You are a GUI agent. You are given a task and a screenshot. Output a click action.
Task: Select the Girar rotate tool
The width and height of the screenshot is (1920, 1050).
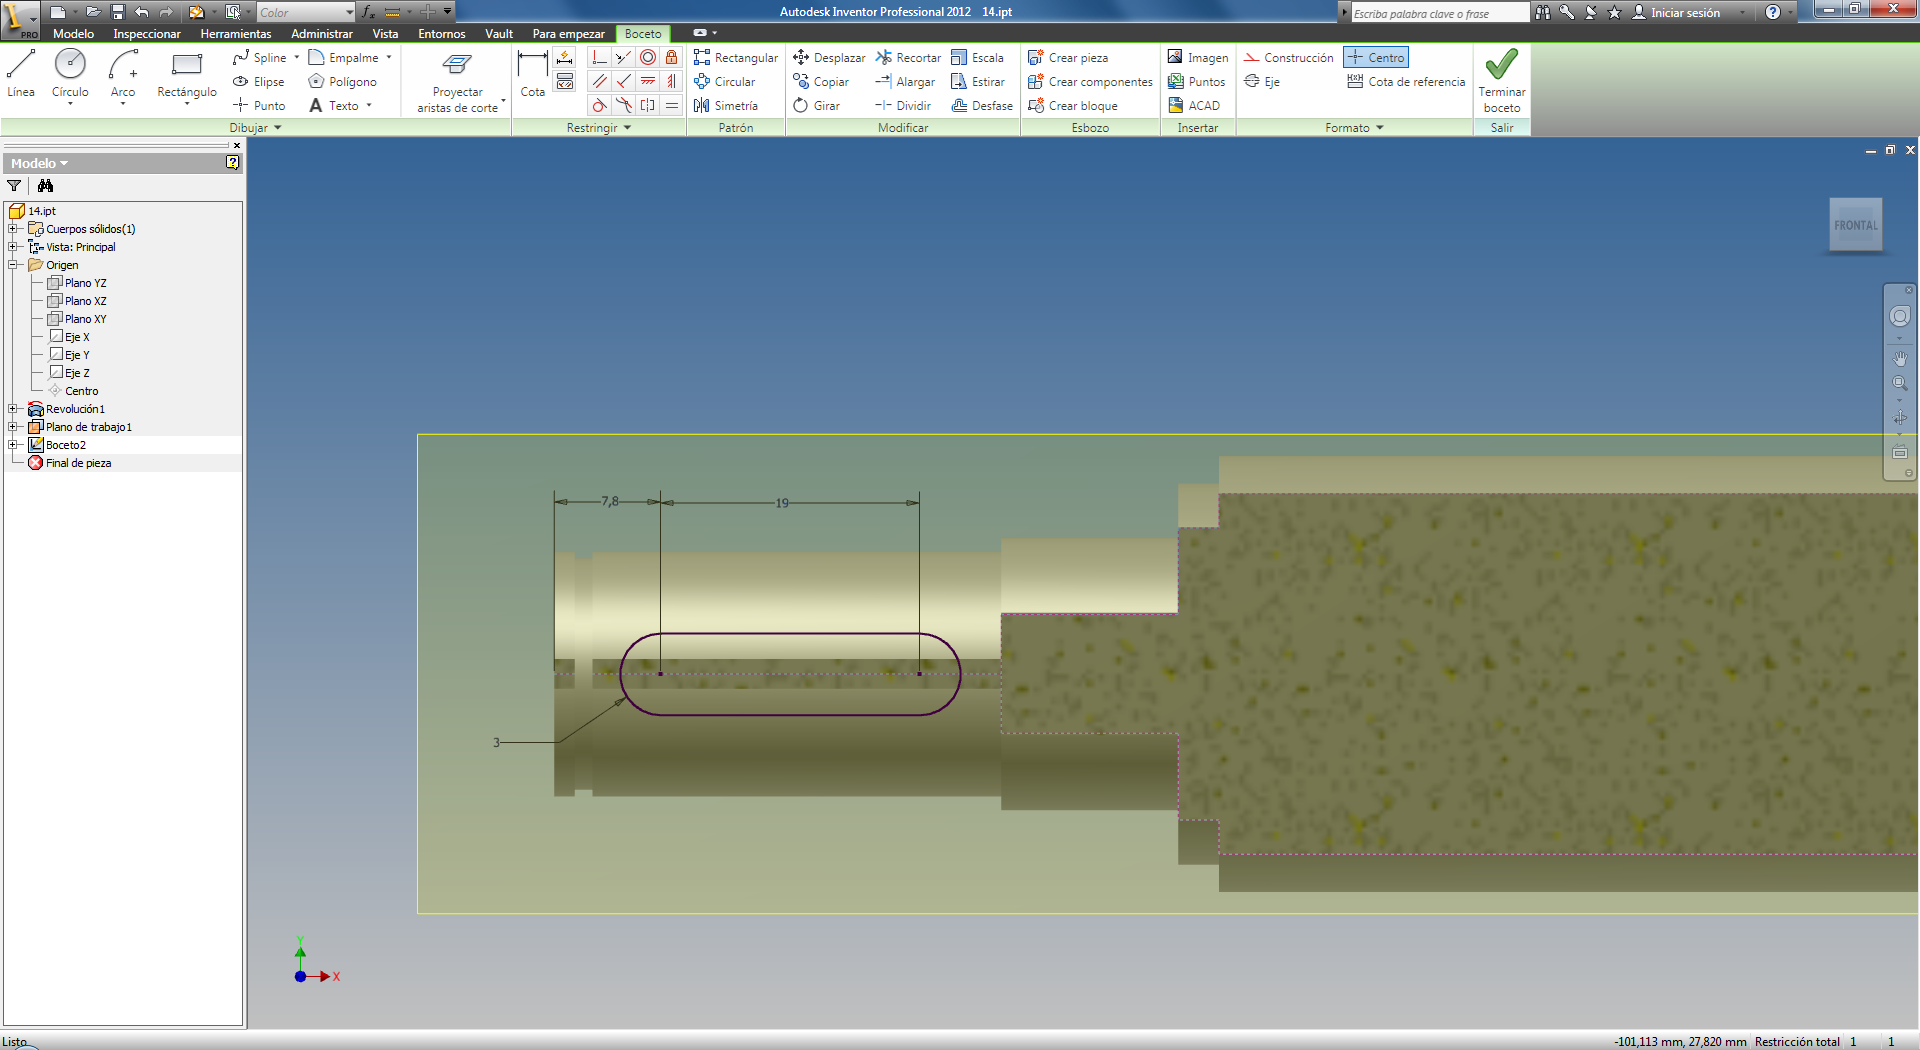coord(816,106)
